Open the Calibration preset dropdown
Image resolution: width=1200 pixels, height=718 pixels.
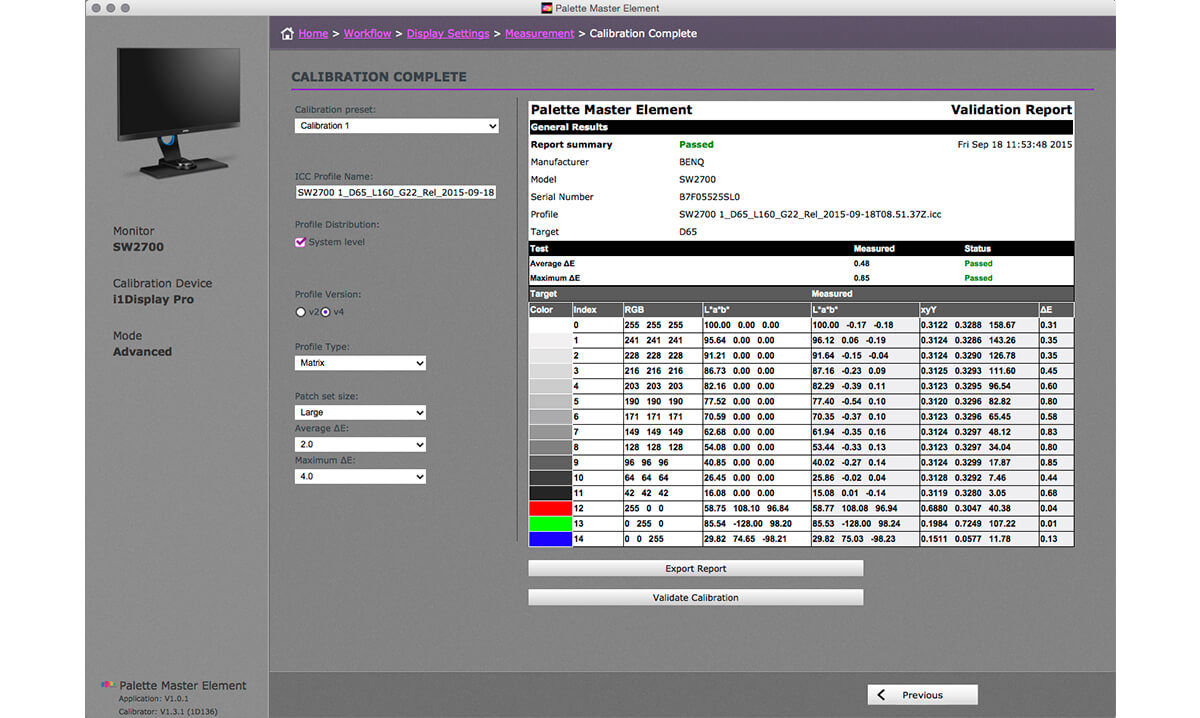(396, 126)
